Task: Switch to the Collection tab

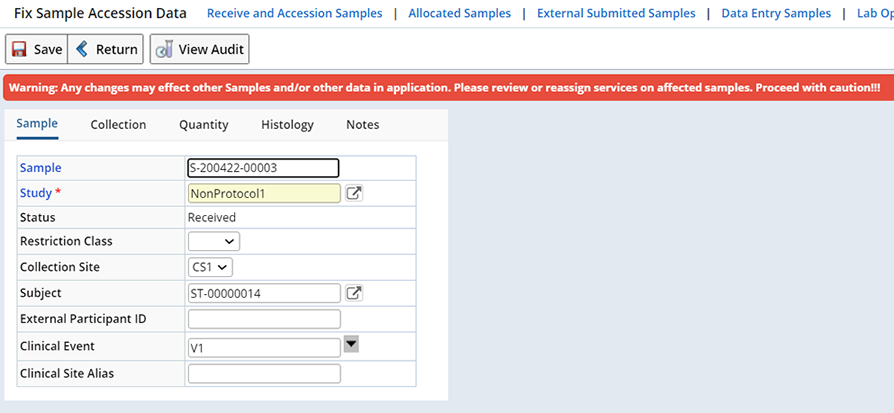Action: pos(118,124)
